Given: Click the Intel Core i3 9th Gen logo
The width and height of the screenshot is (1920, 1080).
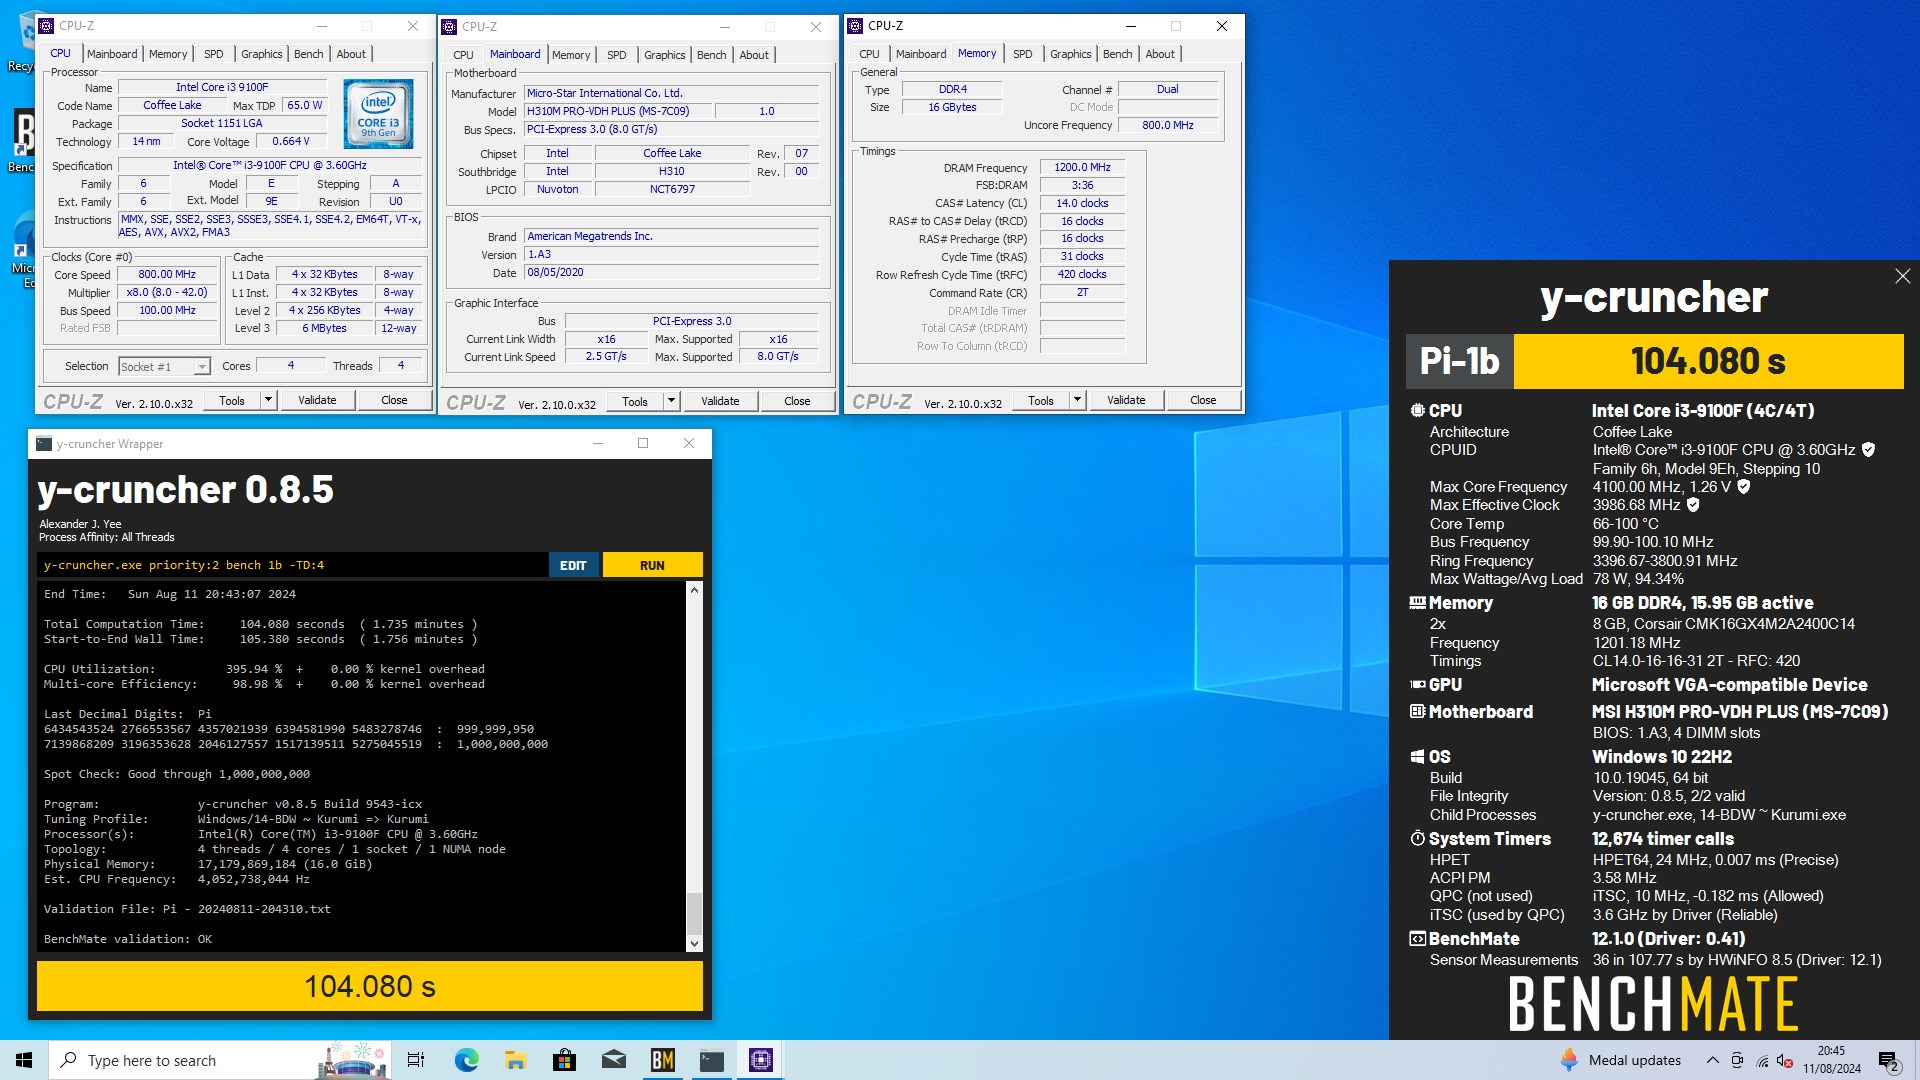Looking at the screenshot, I should pos(378,114).
